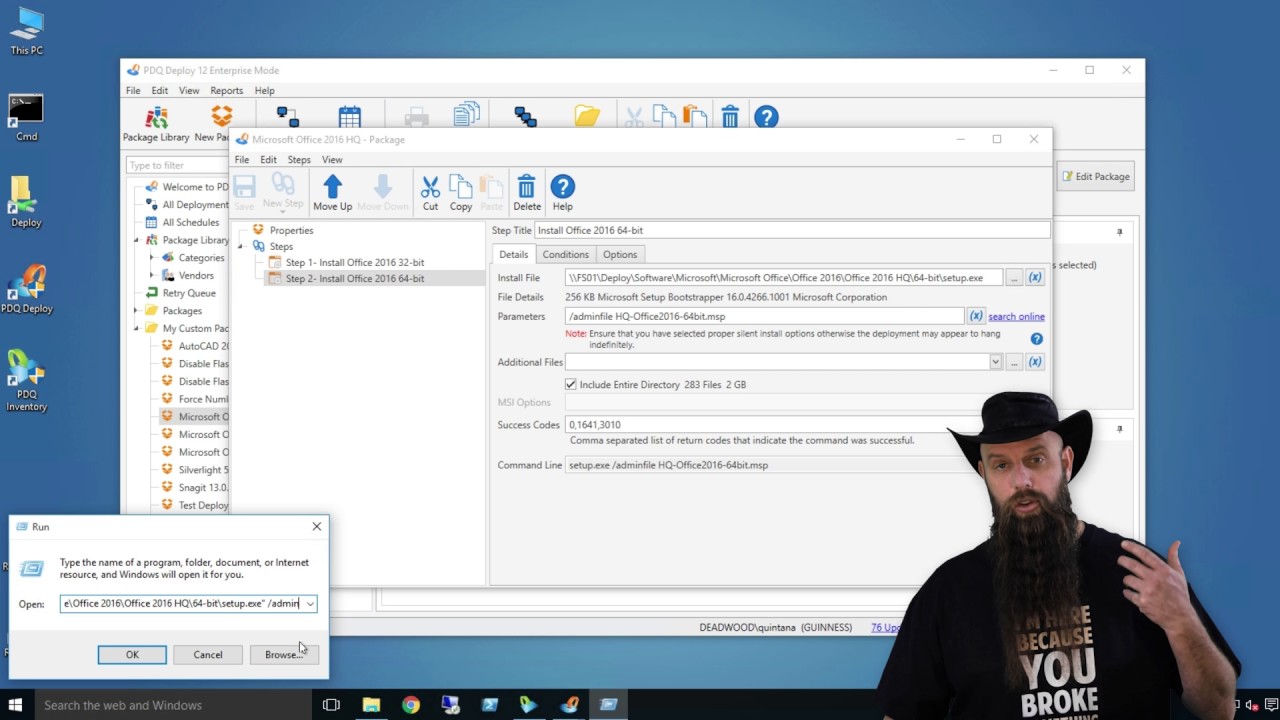The height and width of the screenshot is (720, 1280).
Task: Toggle the Include Entire Directory checkbox
Action: click(571, 384)
